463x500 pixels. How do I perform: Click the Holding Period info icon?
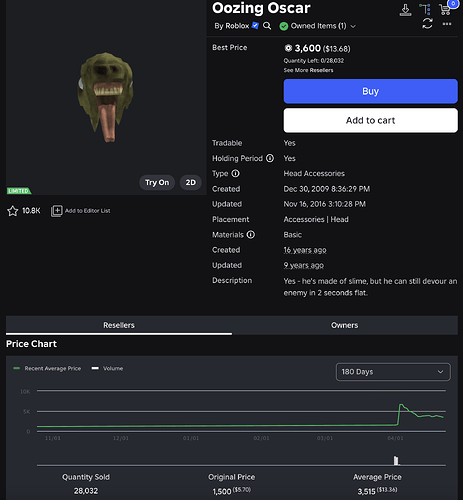coord(270,158)
